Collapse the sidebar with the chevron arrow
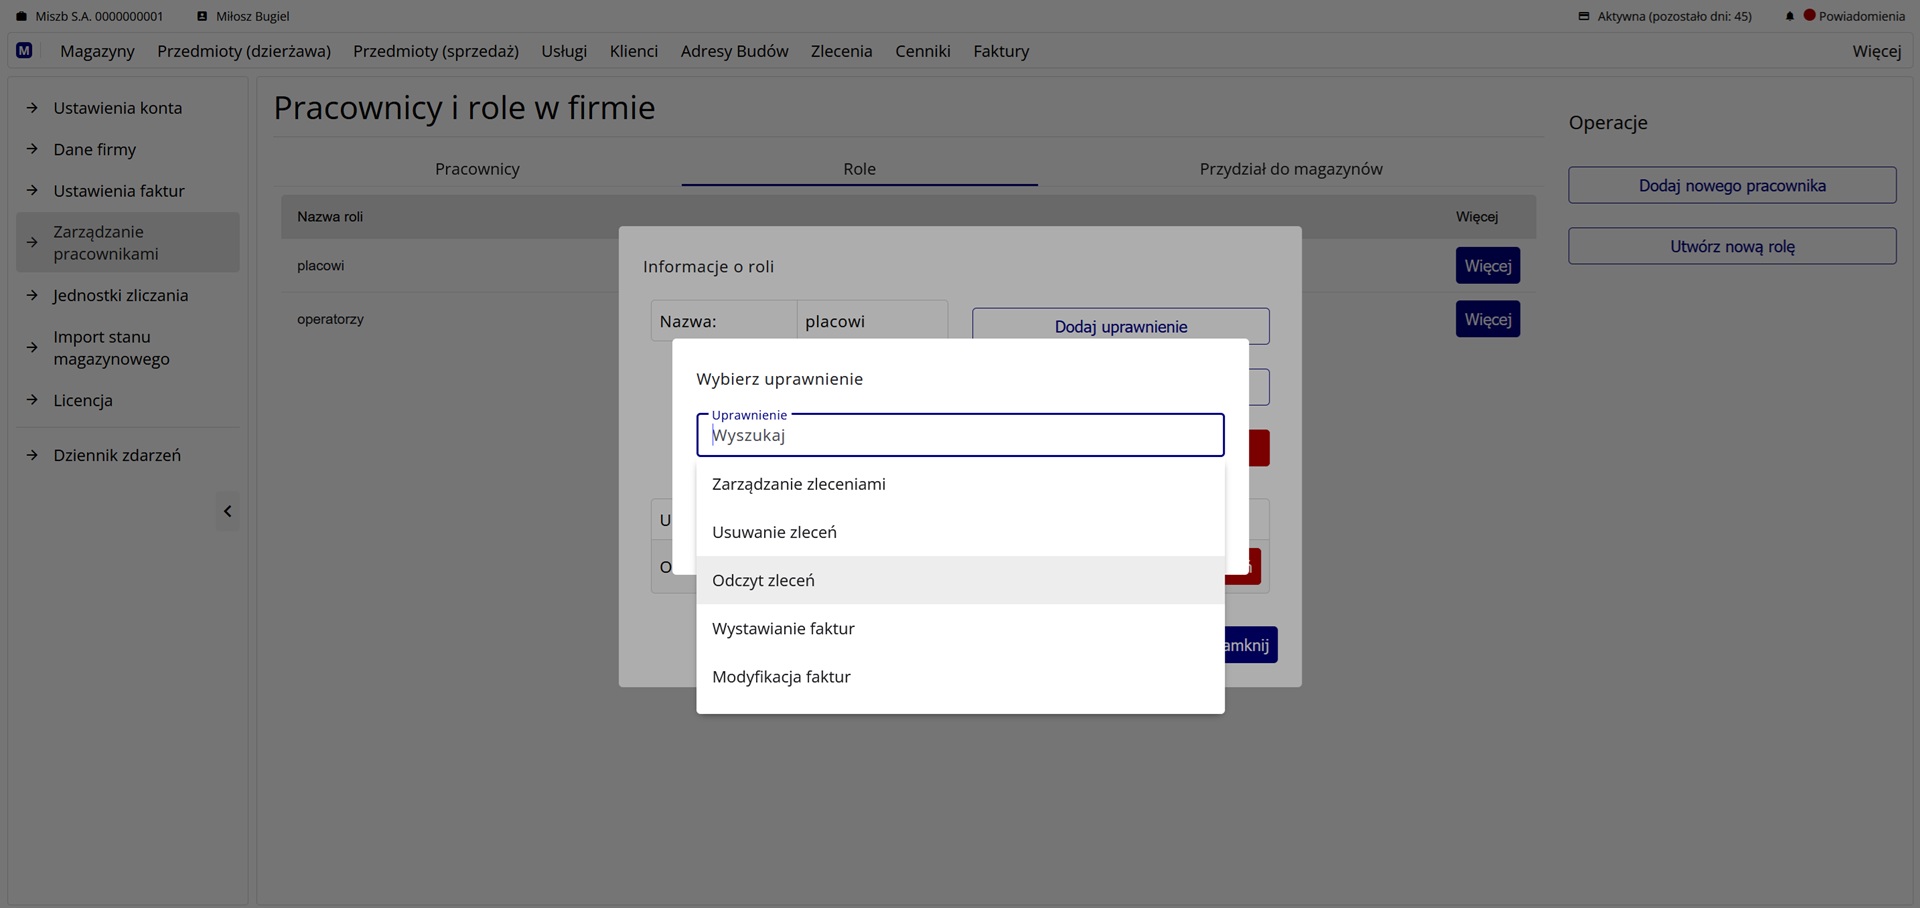This screenshot has width=1920, height=908. pyautogui.click(x=228, y=511)
